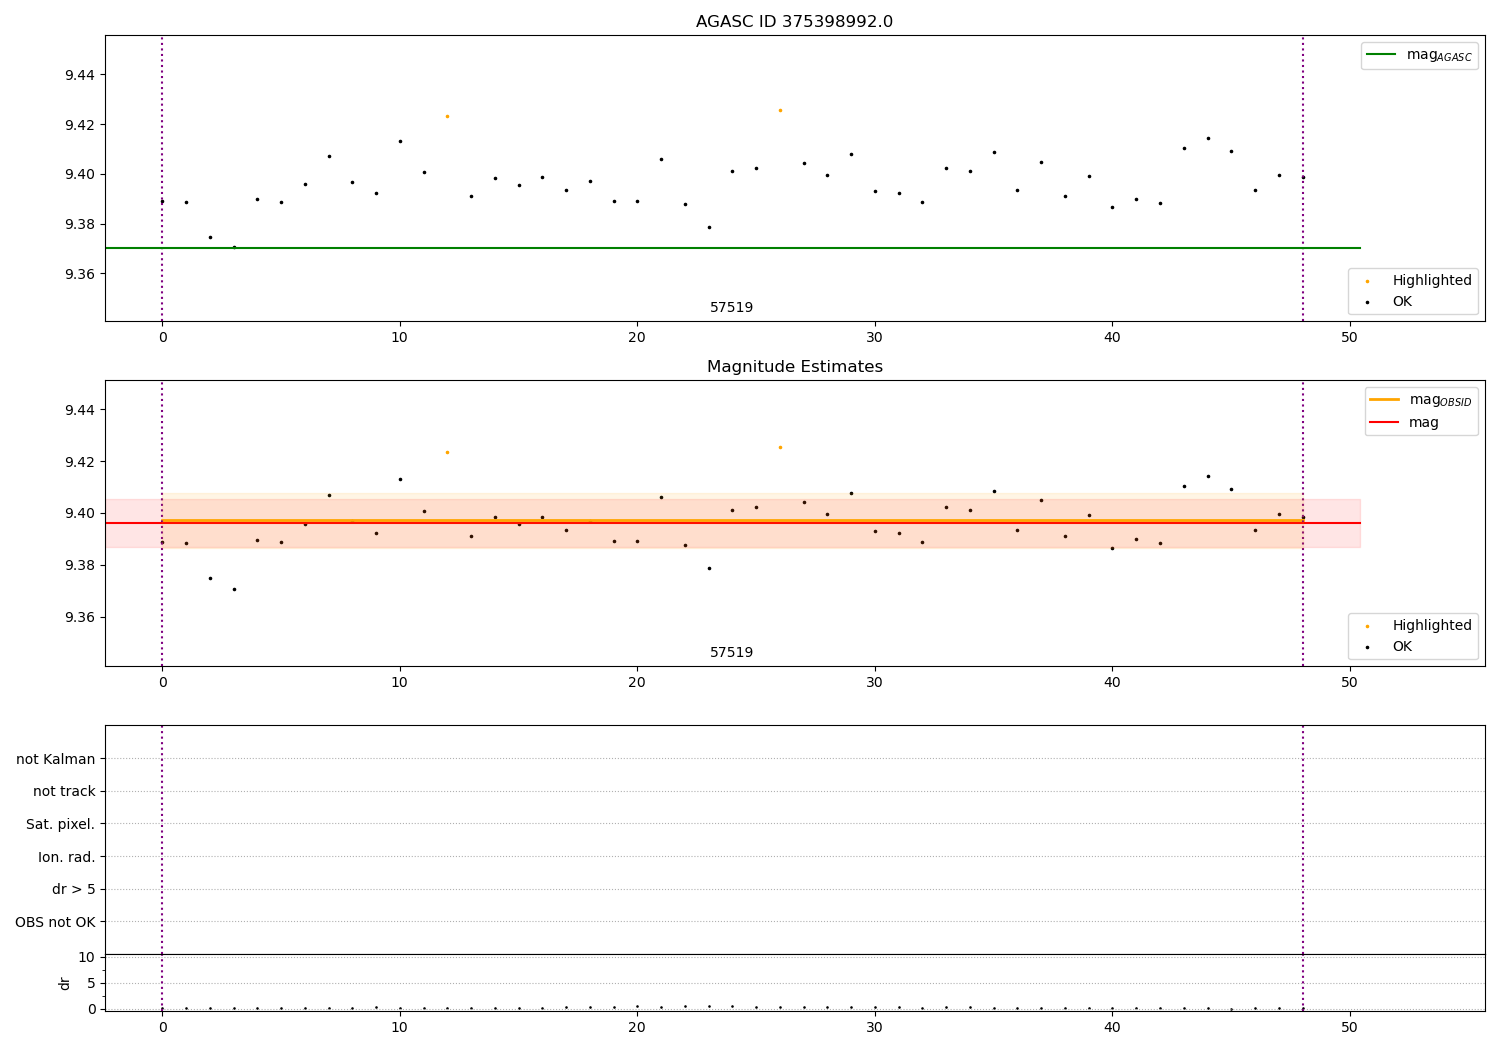Click the OBS not OK axis label
The image size is (1500, 1050).
tap(56, 922)
